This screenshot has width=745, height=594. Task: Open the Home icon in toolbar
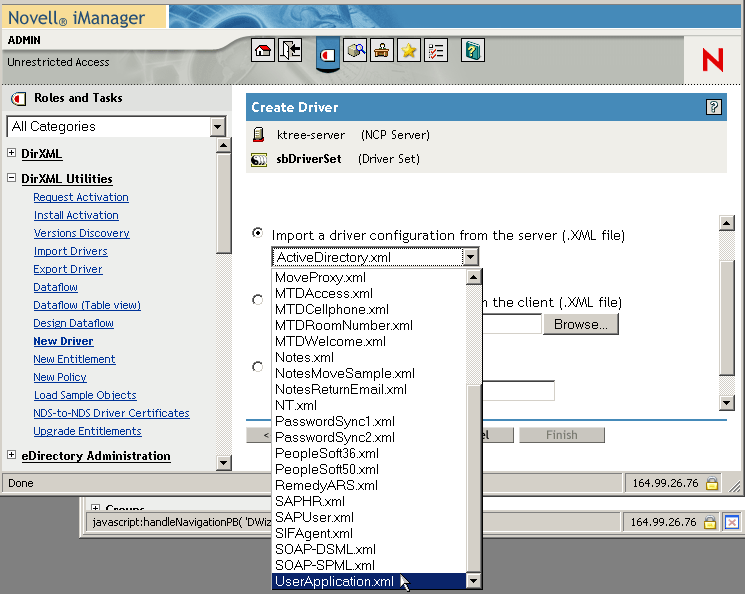(x=263, y=50)
